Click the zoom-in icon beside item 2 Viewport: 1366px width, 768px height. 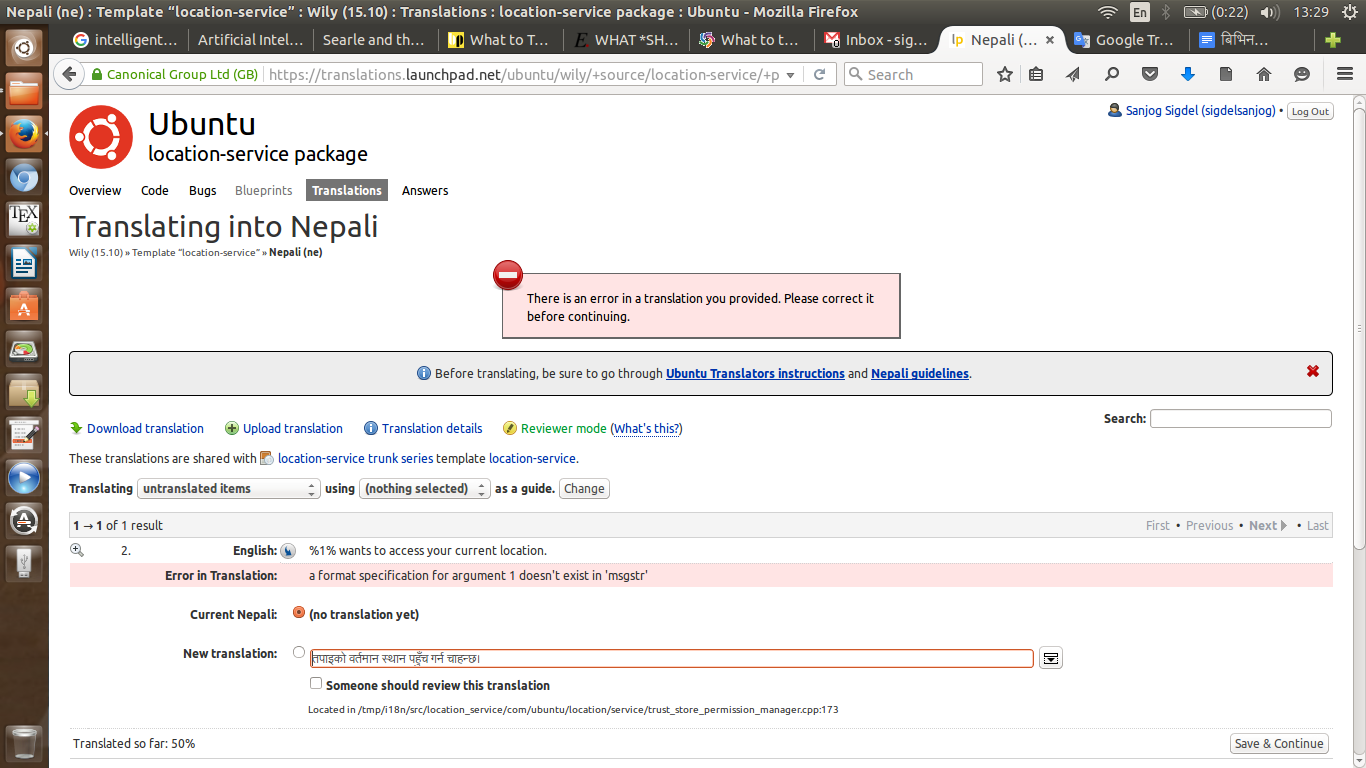pos(77,550)
